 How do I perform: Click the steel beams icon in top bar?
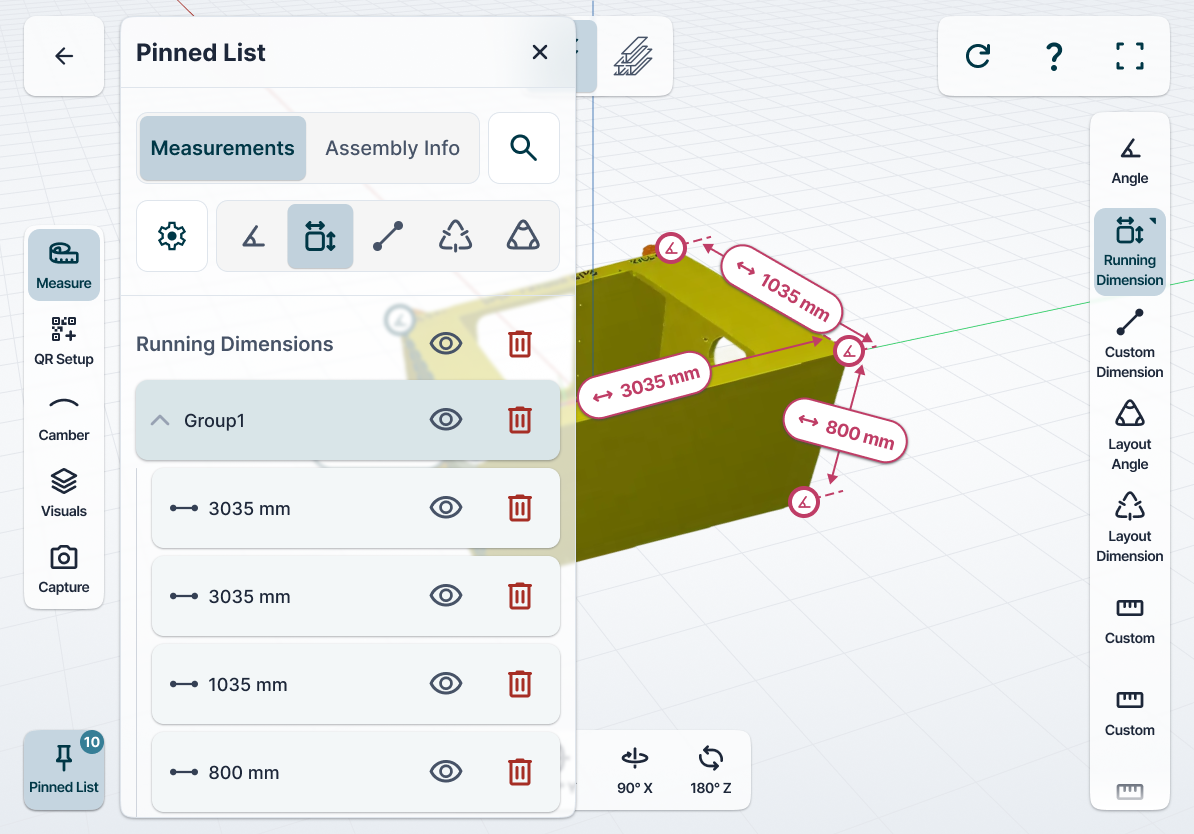point(634,56)
